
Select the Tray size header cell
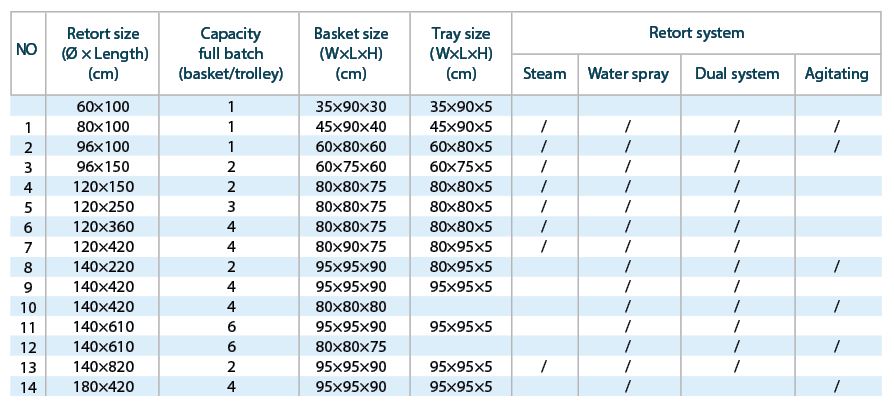[461, 53]
